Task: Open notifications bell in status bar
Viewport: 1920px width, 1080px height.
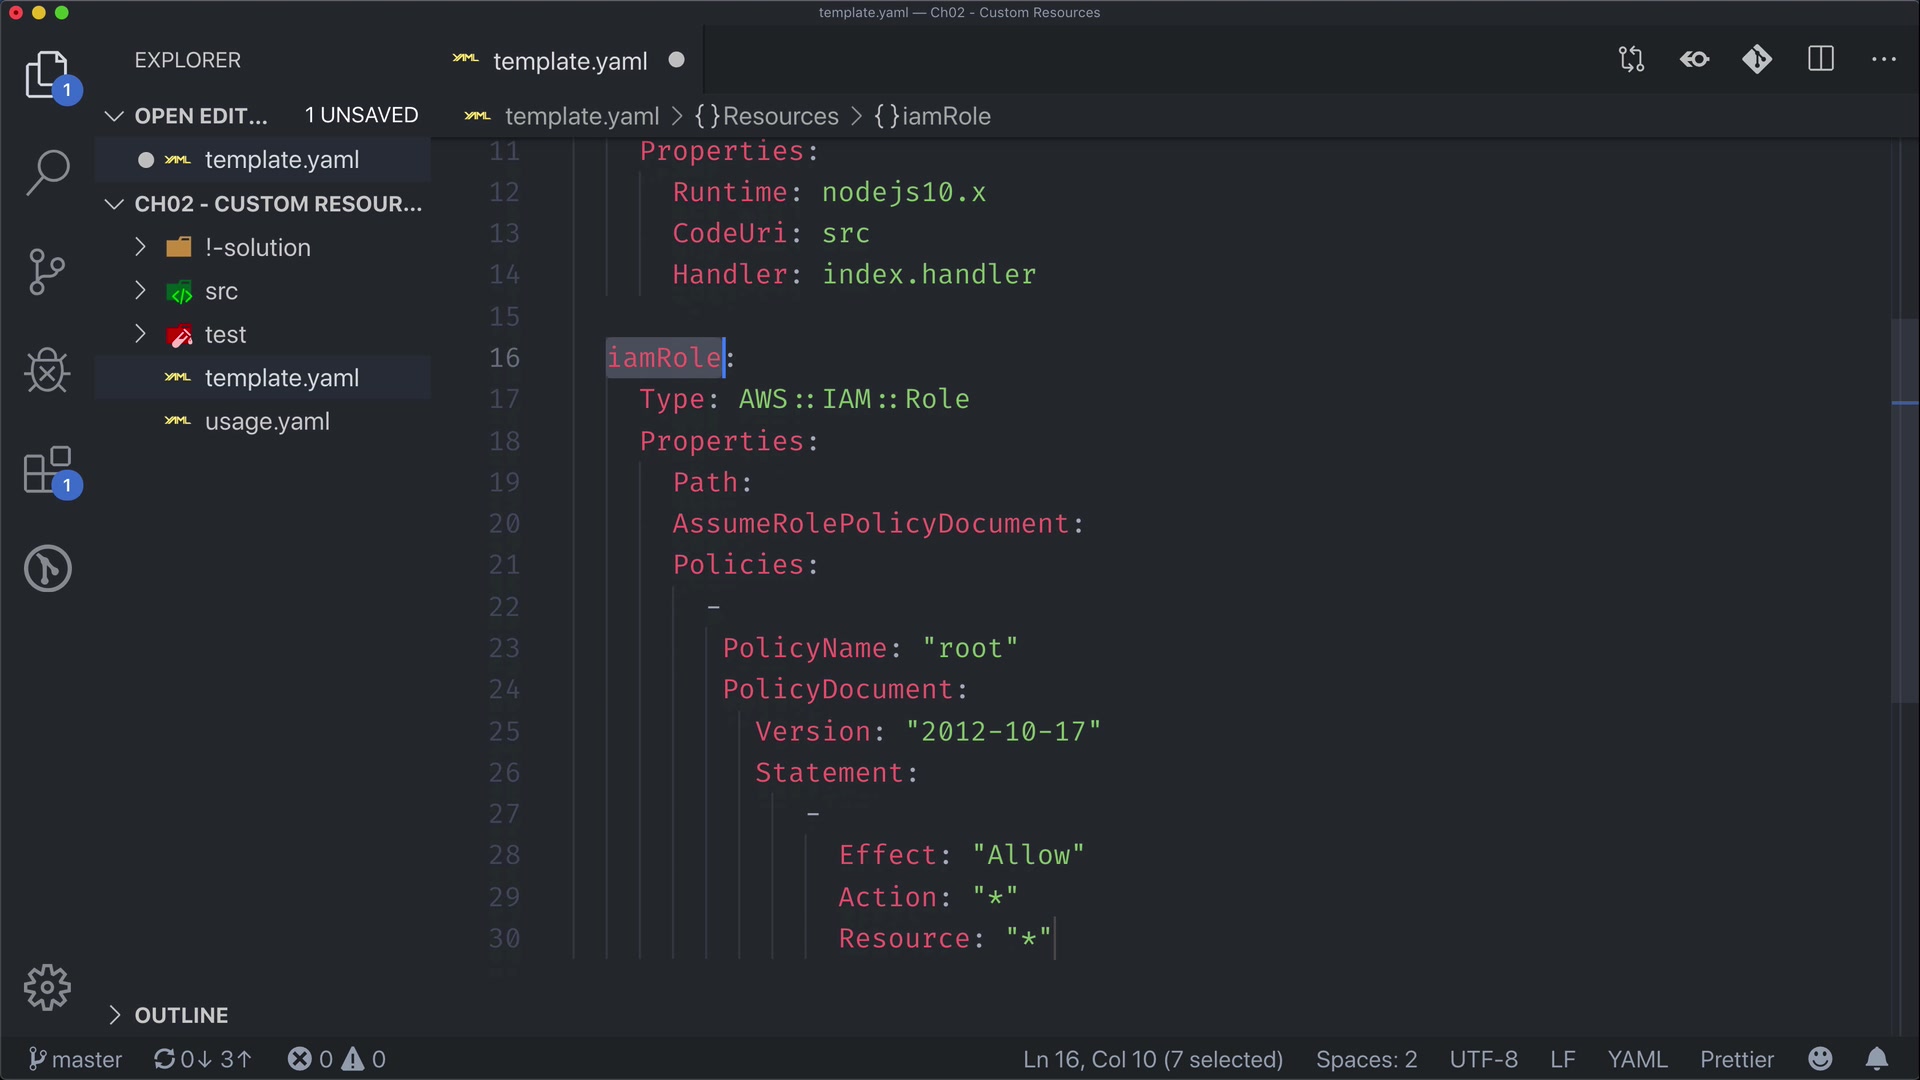Action: click(1877, 1059)
